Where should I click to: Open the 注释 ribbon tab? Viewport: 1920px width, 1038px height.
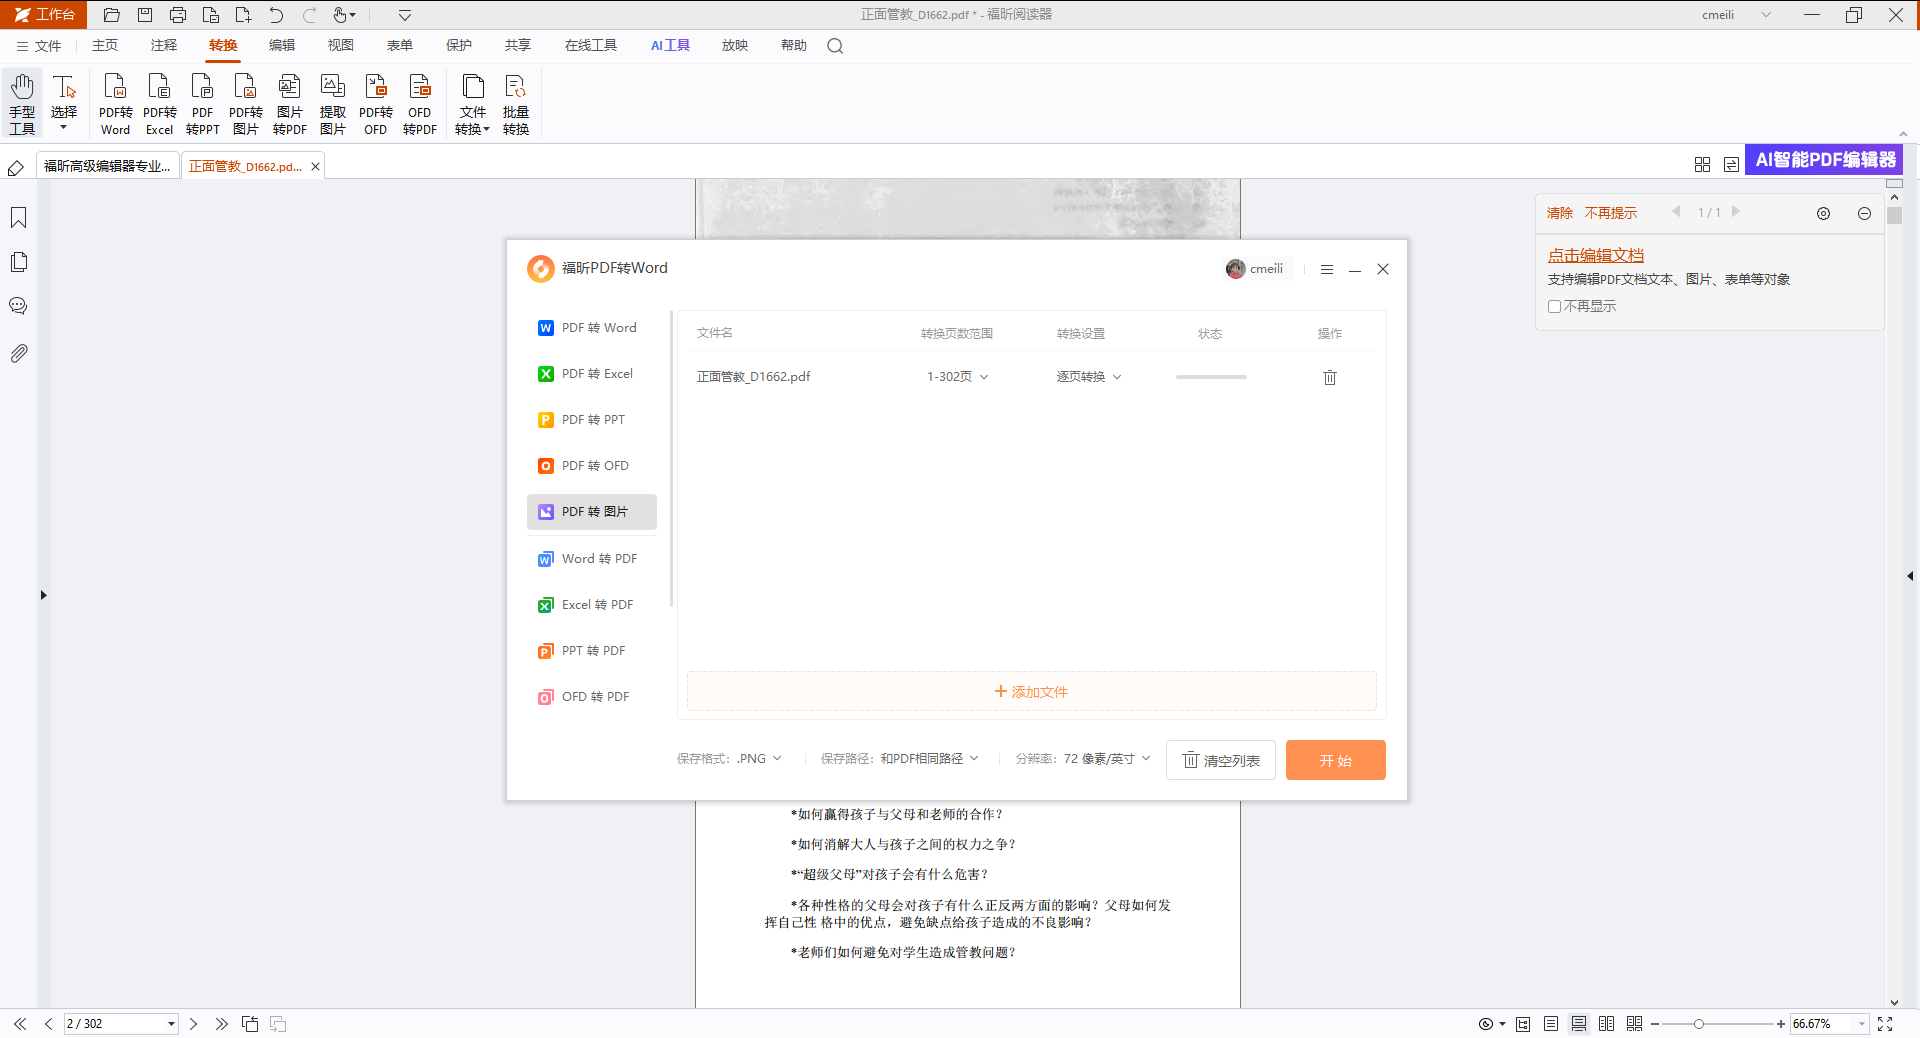[164, 46]
